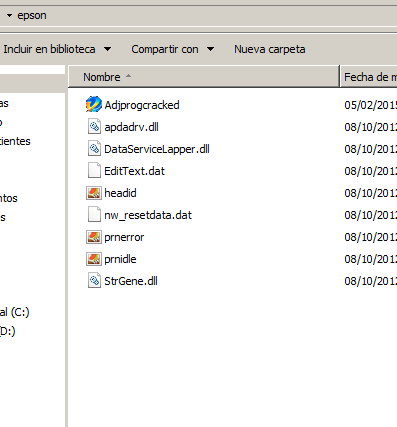
Task: Click the prnerror image file icon
Action: pyautogui.click(x=94, y=237)
